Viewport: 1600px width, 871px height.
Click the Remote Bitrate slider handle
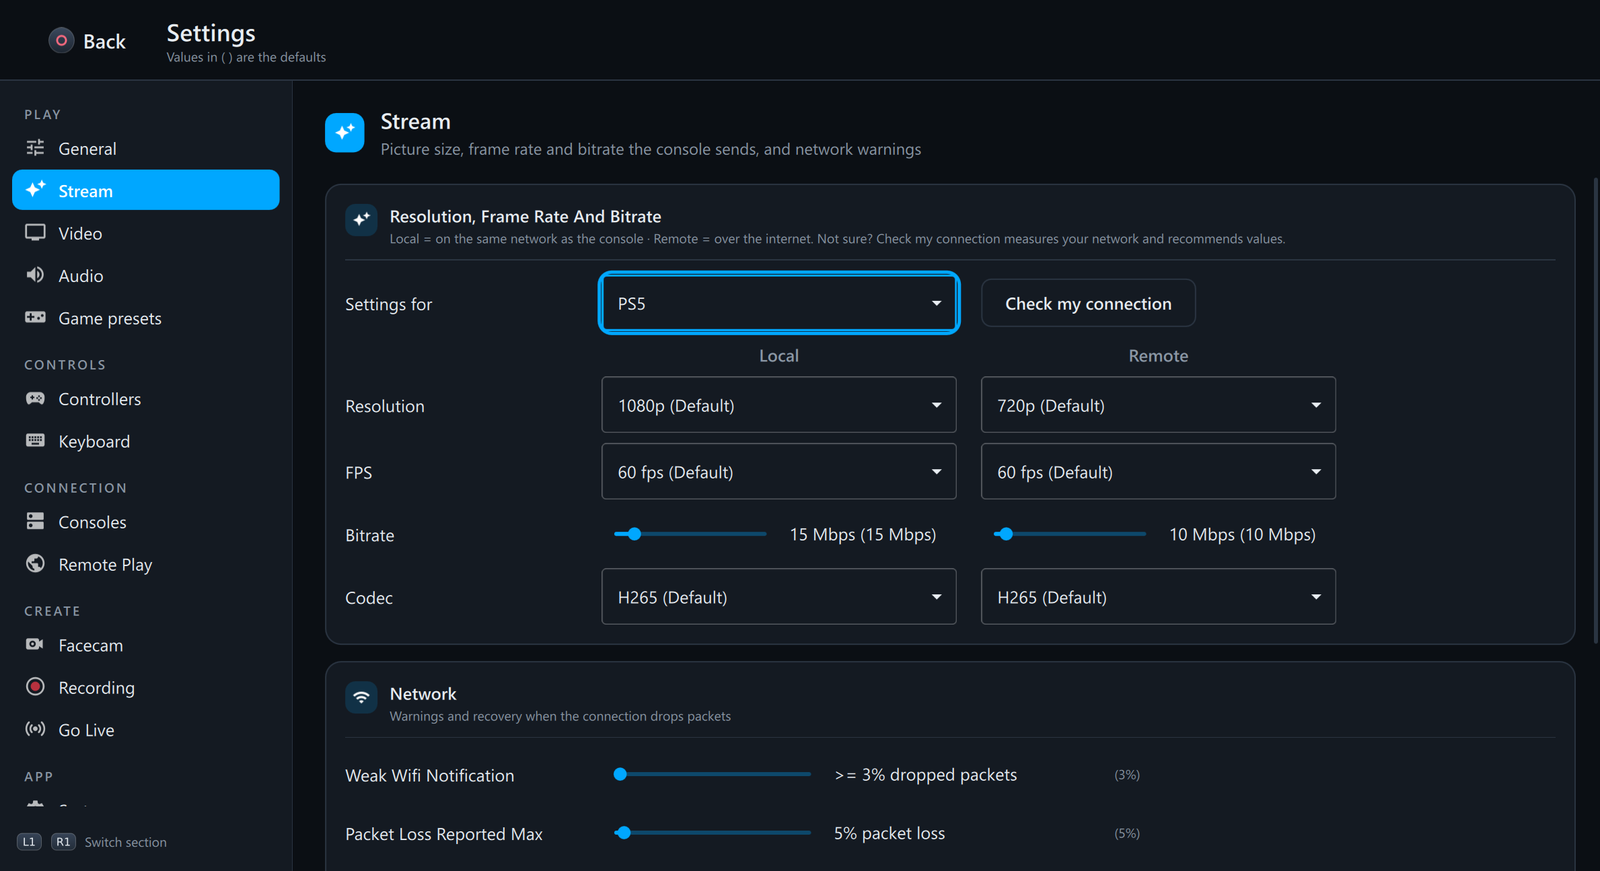1006,534
